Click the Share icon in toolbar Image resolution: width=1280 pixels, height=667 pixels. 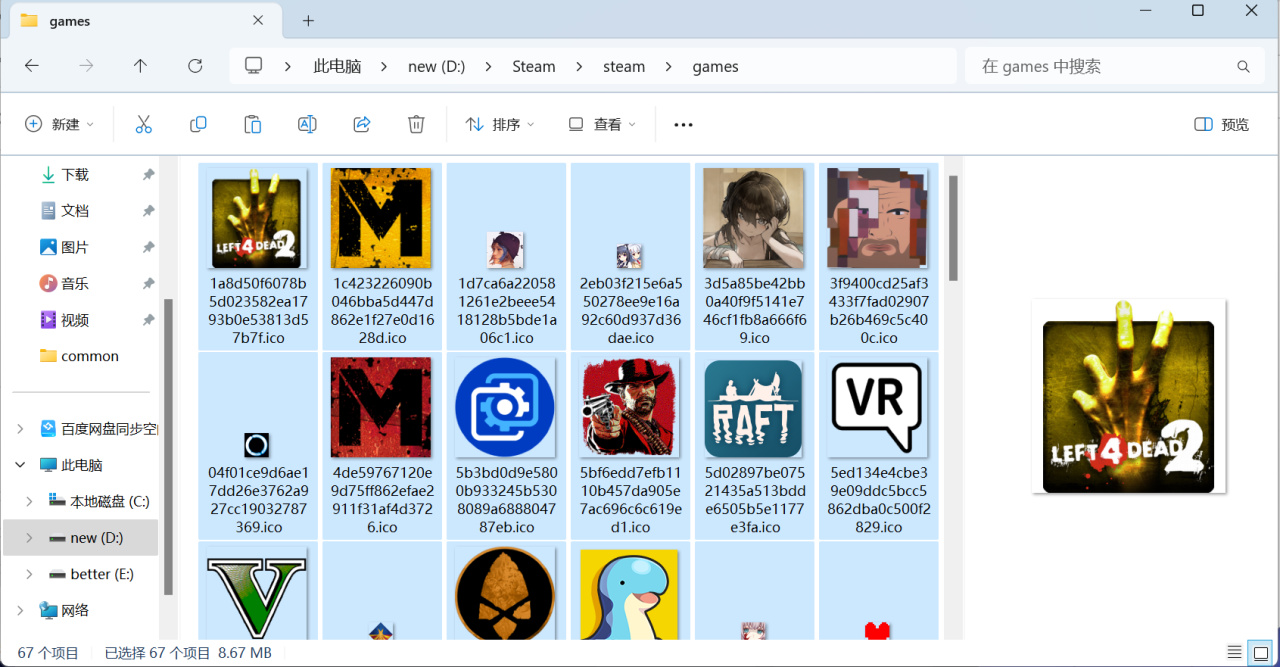(362, 124)
